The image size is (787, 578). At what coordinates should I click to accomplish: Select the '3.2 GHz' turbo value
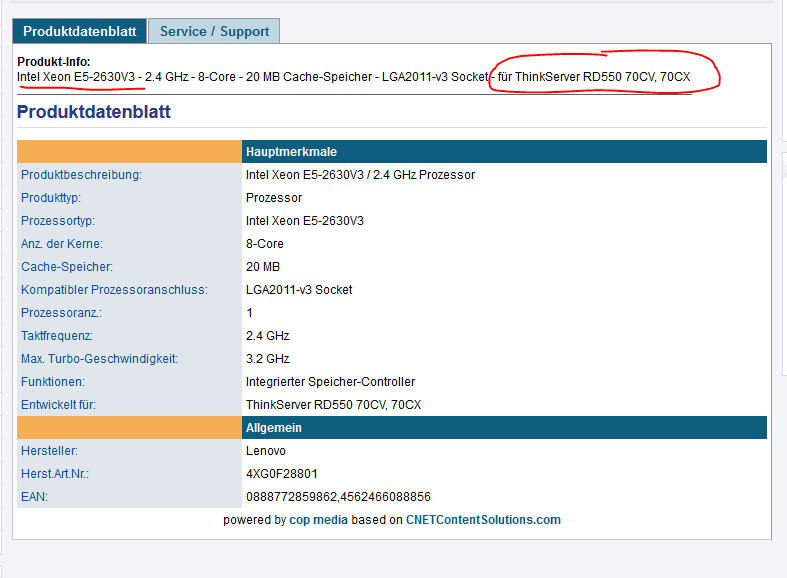click(x=268, y=359)
